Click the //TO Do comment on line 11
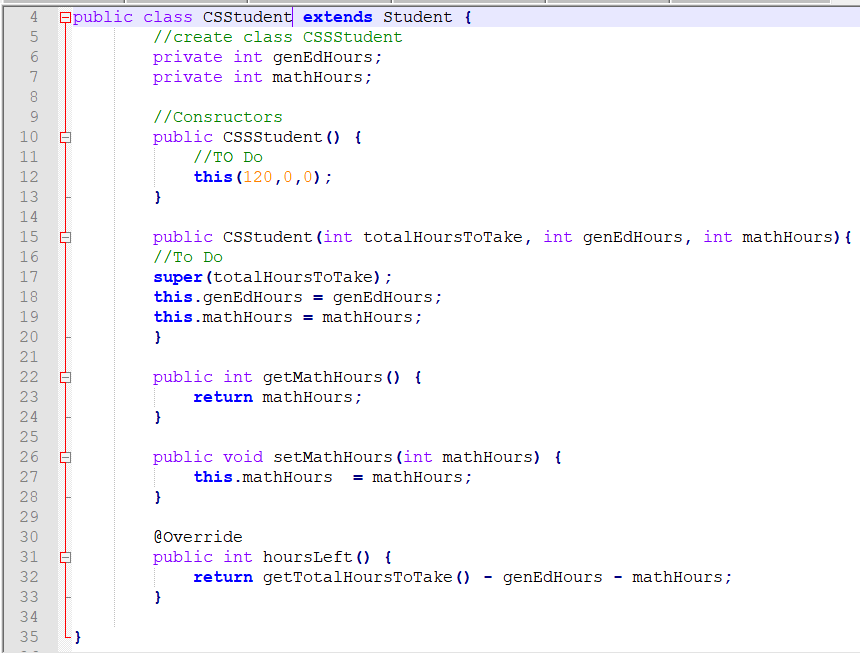This screenshot has width=860, height=653. [227, 157]
